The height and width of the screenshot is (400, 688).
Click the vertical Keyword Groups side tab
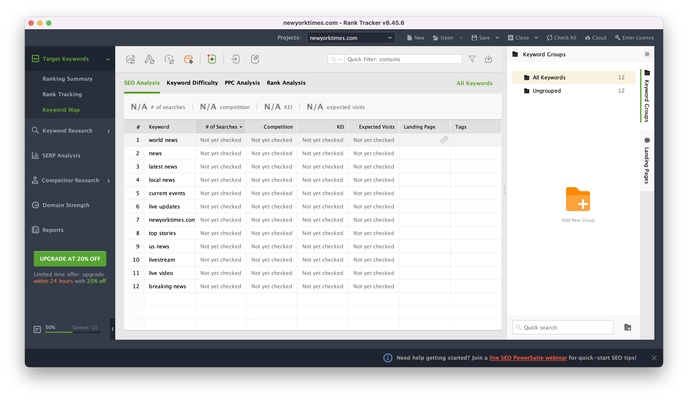(647, 96)
